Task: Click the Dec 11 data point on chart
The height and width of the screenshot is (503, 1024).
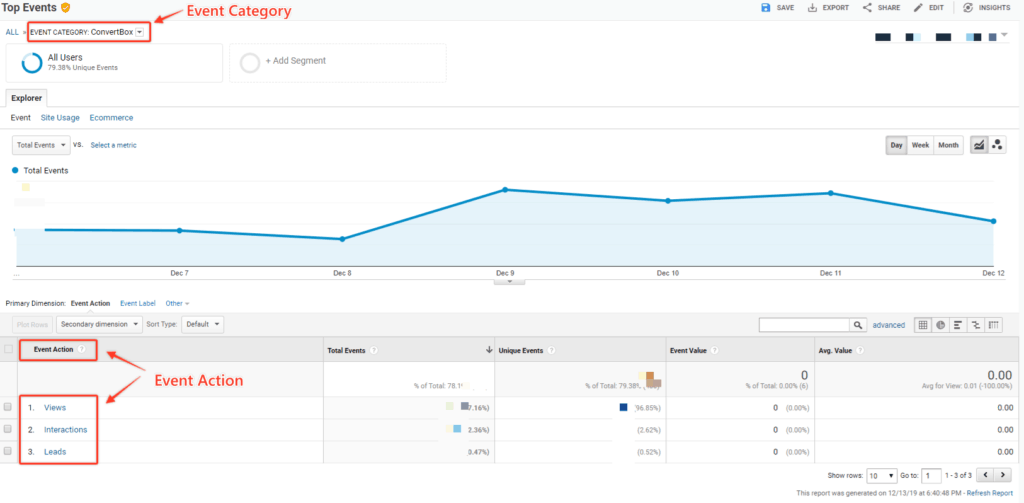Action: (x=831, y=193)
